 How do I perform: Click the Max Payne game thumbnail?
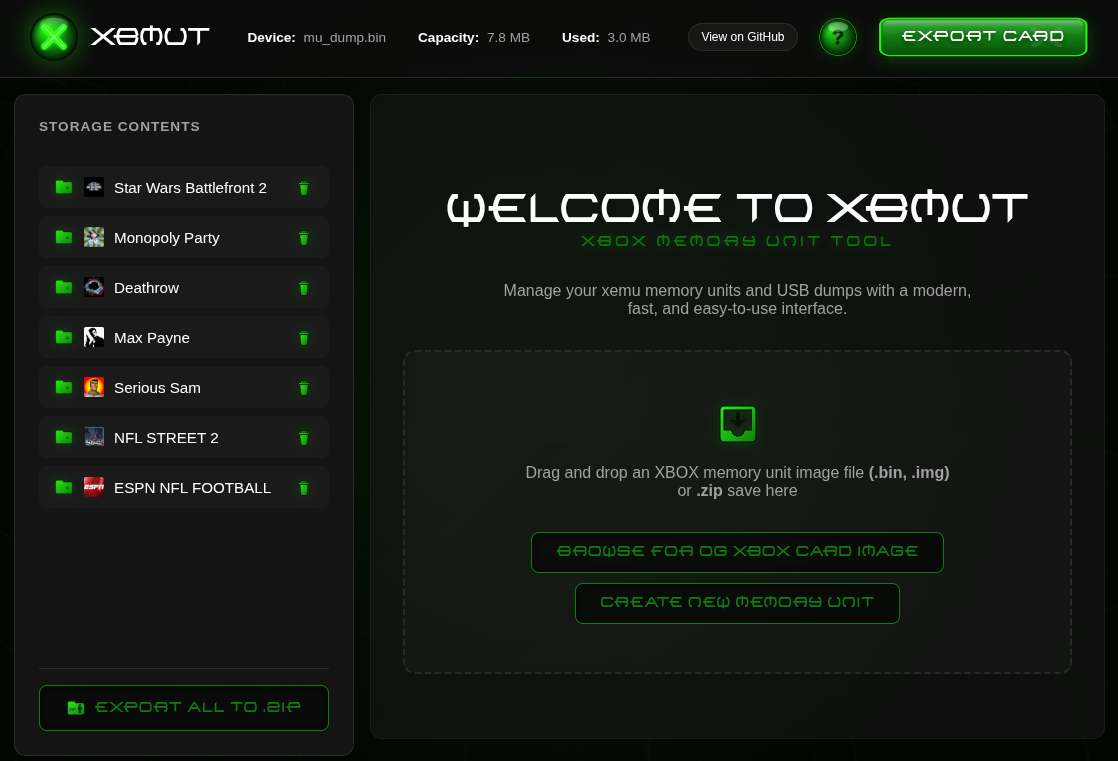pyautogui.click(x=94, y=337)
